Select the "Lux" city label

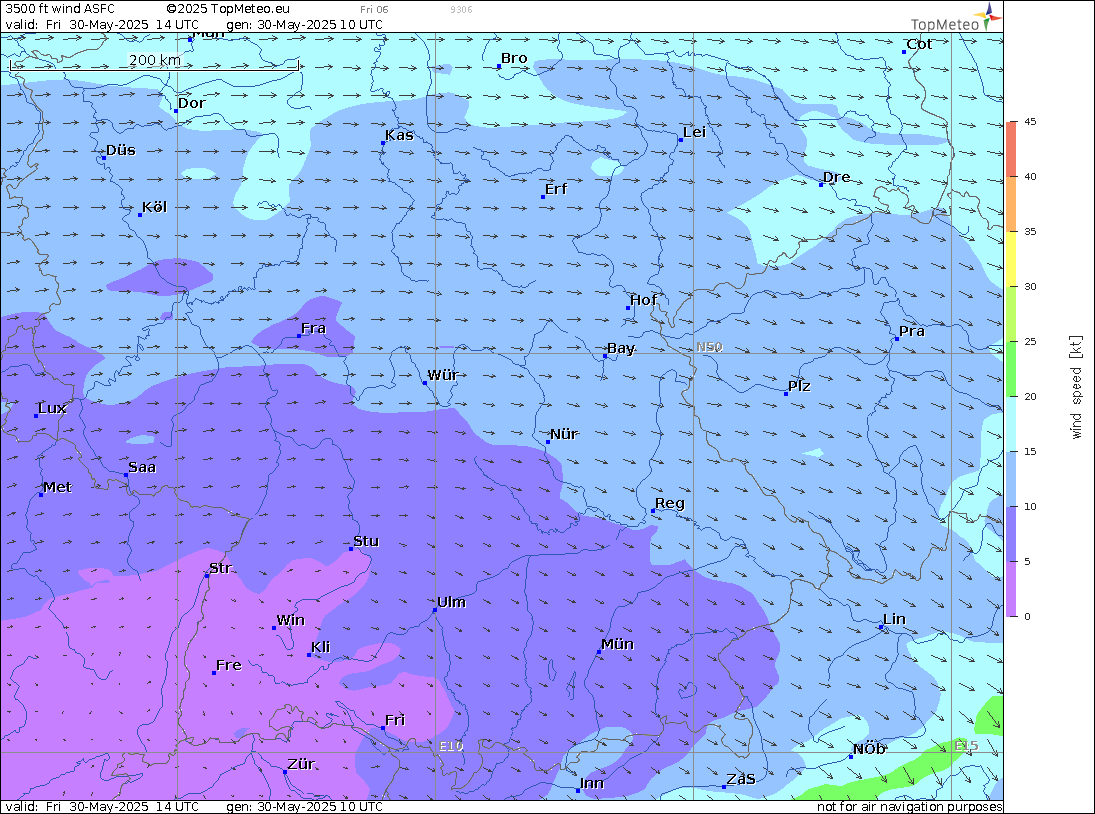(52, 408)
